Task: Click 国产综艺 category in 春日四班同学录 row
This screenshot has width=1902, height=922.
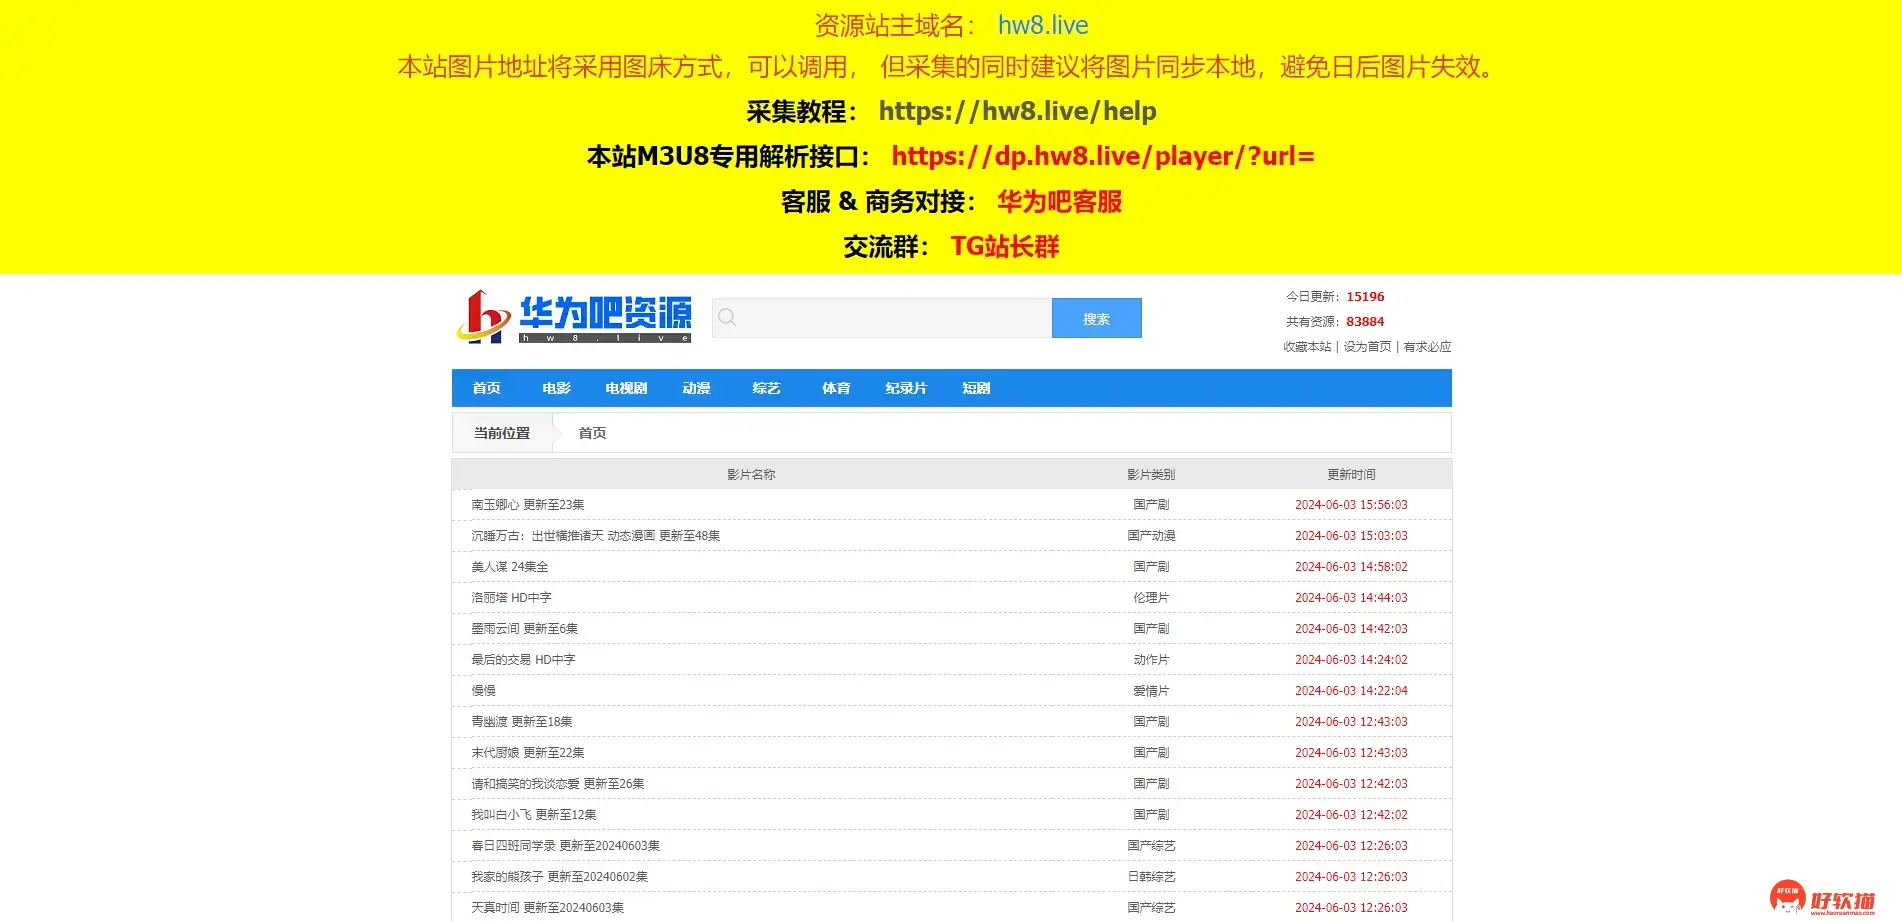Action: click(1151, 846)
